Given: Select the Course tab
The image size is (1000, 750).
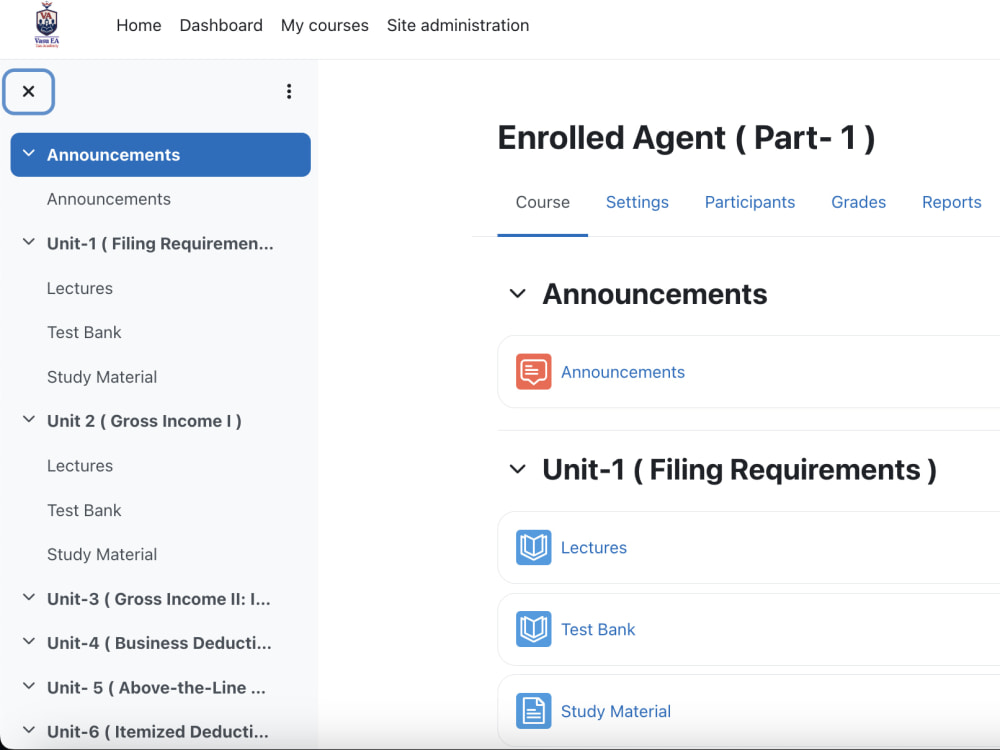Looking at the screenshot, I should tap(543, 203).
